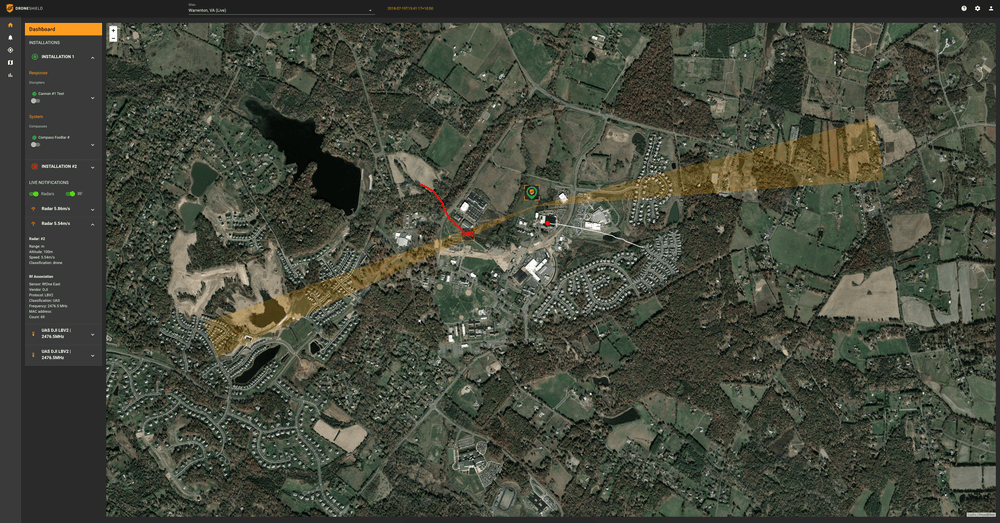Click the sensor target icon in sidebar
Viewport: 1000px width, 523px height.
point(10,49)
